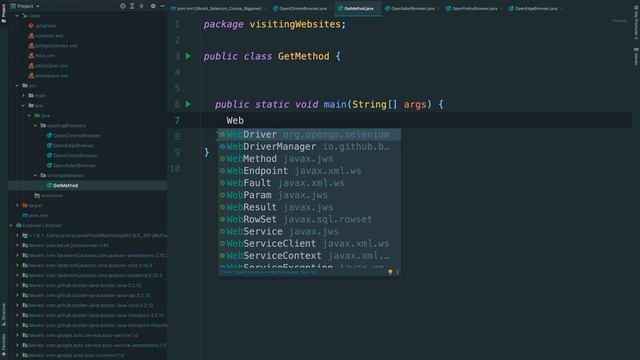Click the collapse all icon in Project panel
This screenshot has height=360, width=640.
click(141, 6)
